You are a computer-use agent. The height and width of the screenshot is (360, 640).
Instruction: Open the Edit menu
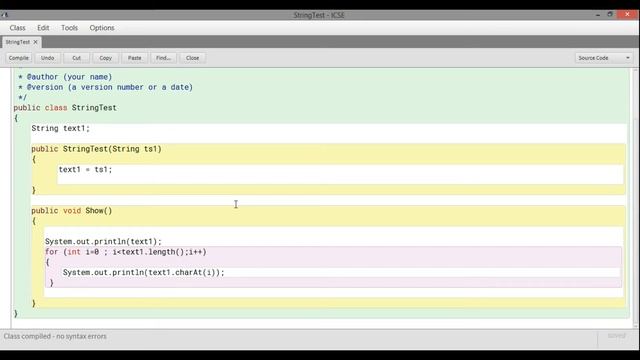pos(43,28)
